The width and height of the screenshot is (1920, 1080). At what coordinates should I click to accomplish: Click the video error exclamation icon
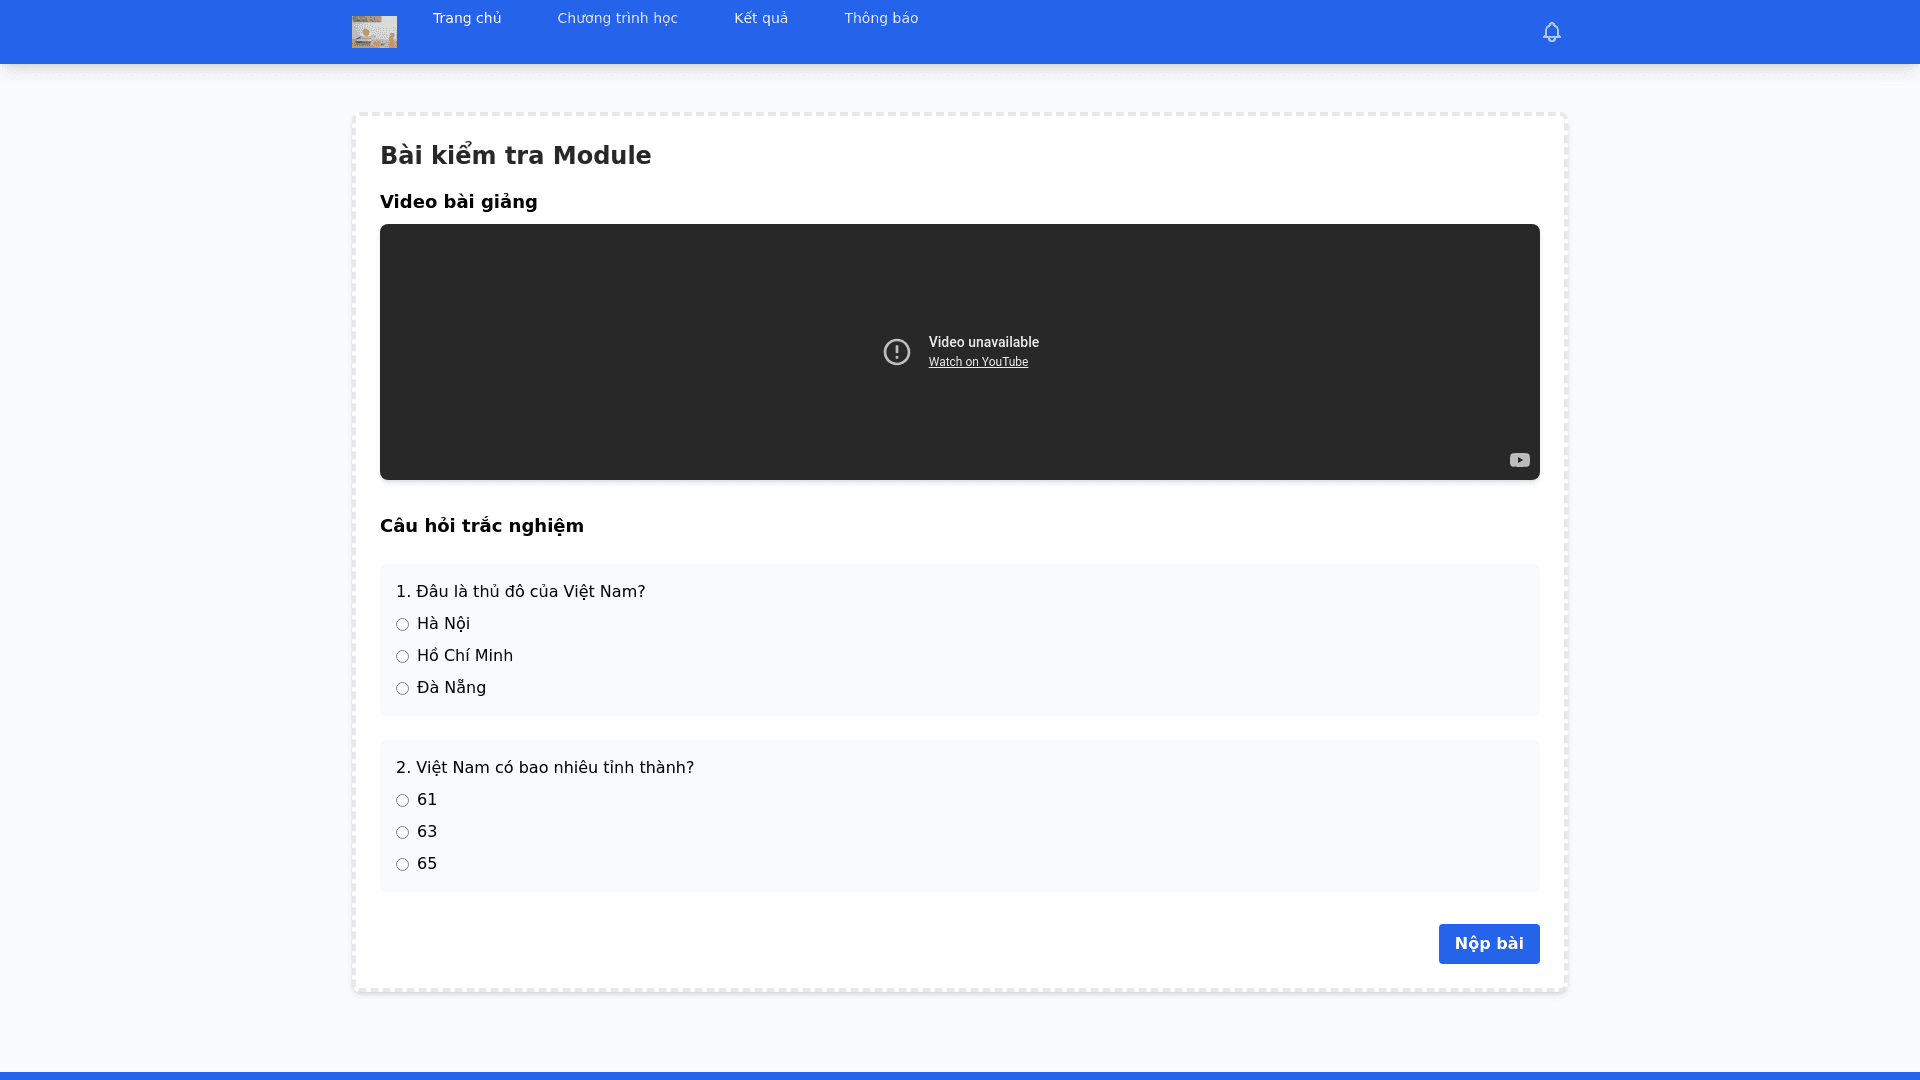pyautogui.click(x=897, y=352)
